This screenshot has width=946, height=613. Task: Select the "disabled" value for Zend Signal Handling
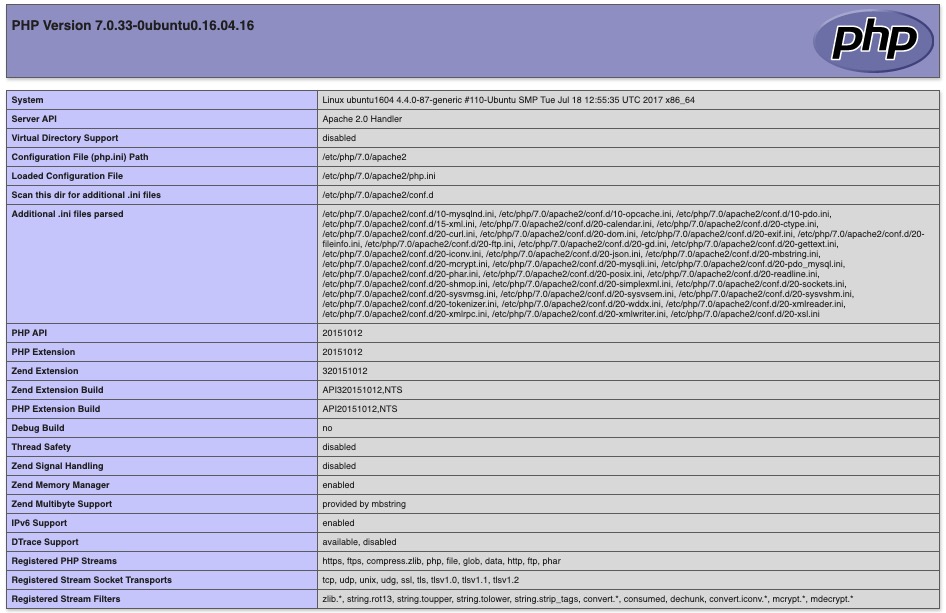coord(339,466)
